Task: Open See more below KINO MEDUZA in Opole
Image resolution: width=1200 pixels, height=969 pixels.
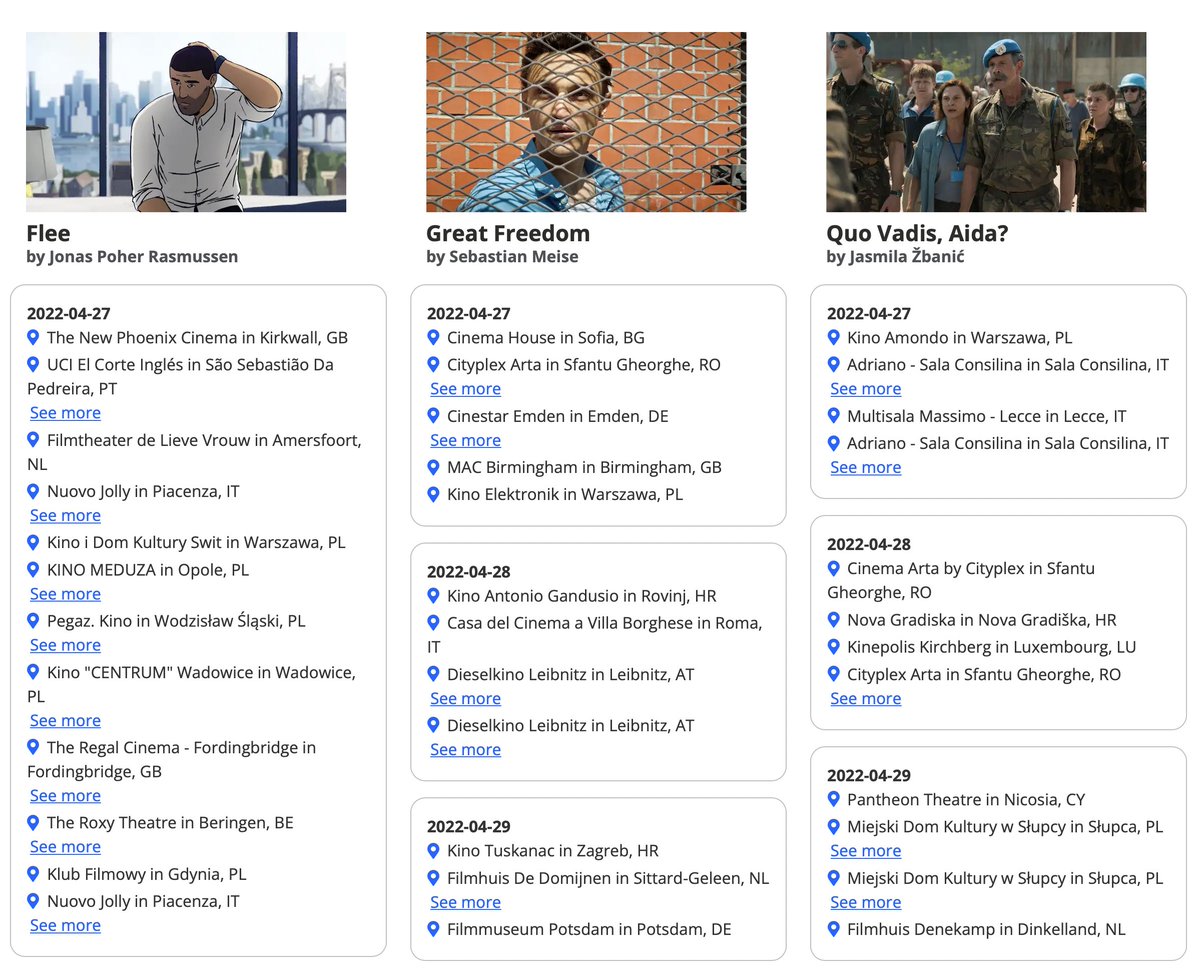Action: coord(65,594)
